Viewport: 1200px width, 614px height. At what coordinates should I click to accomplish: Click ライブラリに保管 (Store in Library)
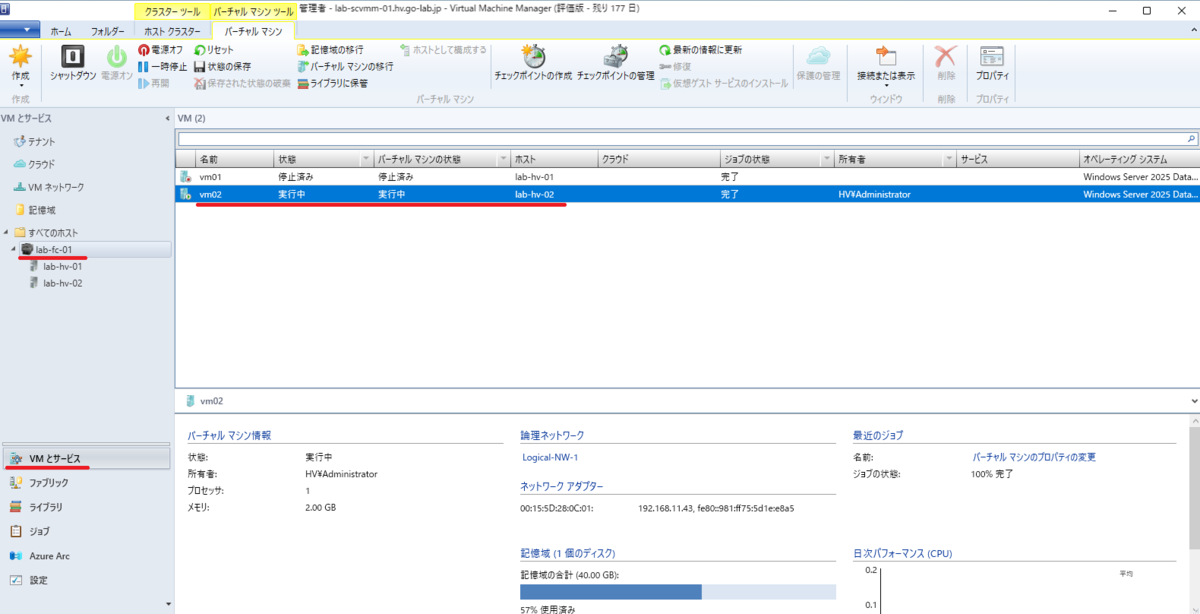332,83
